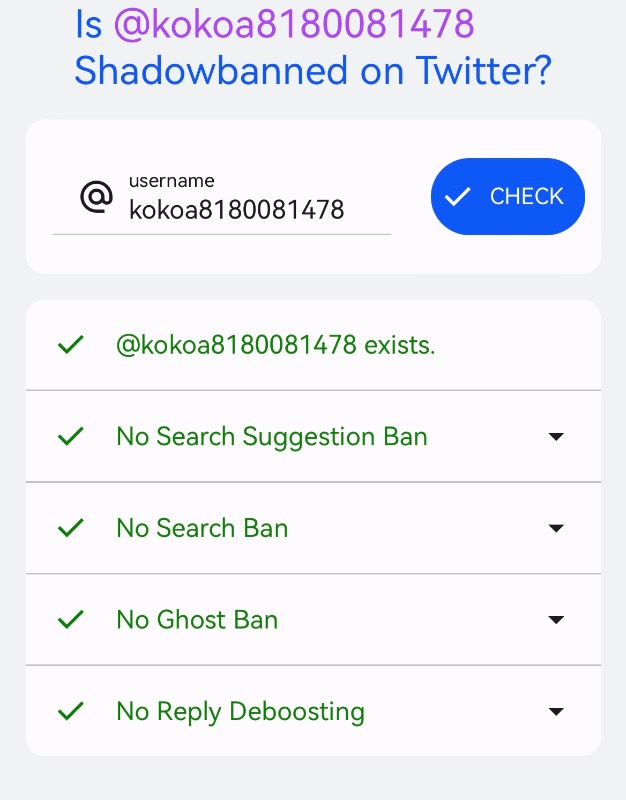Expand the No Ghost Ban dropdown arrow

[556, 620]
